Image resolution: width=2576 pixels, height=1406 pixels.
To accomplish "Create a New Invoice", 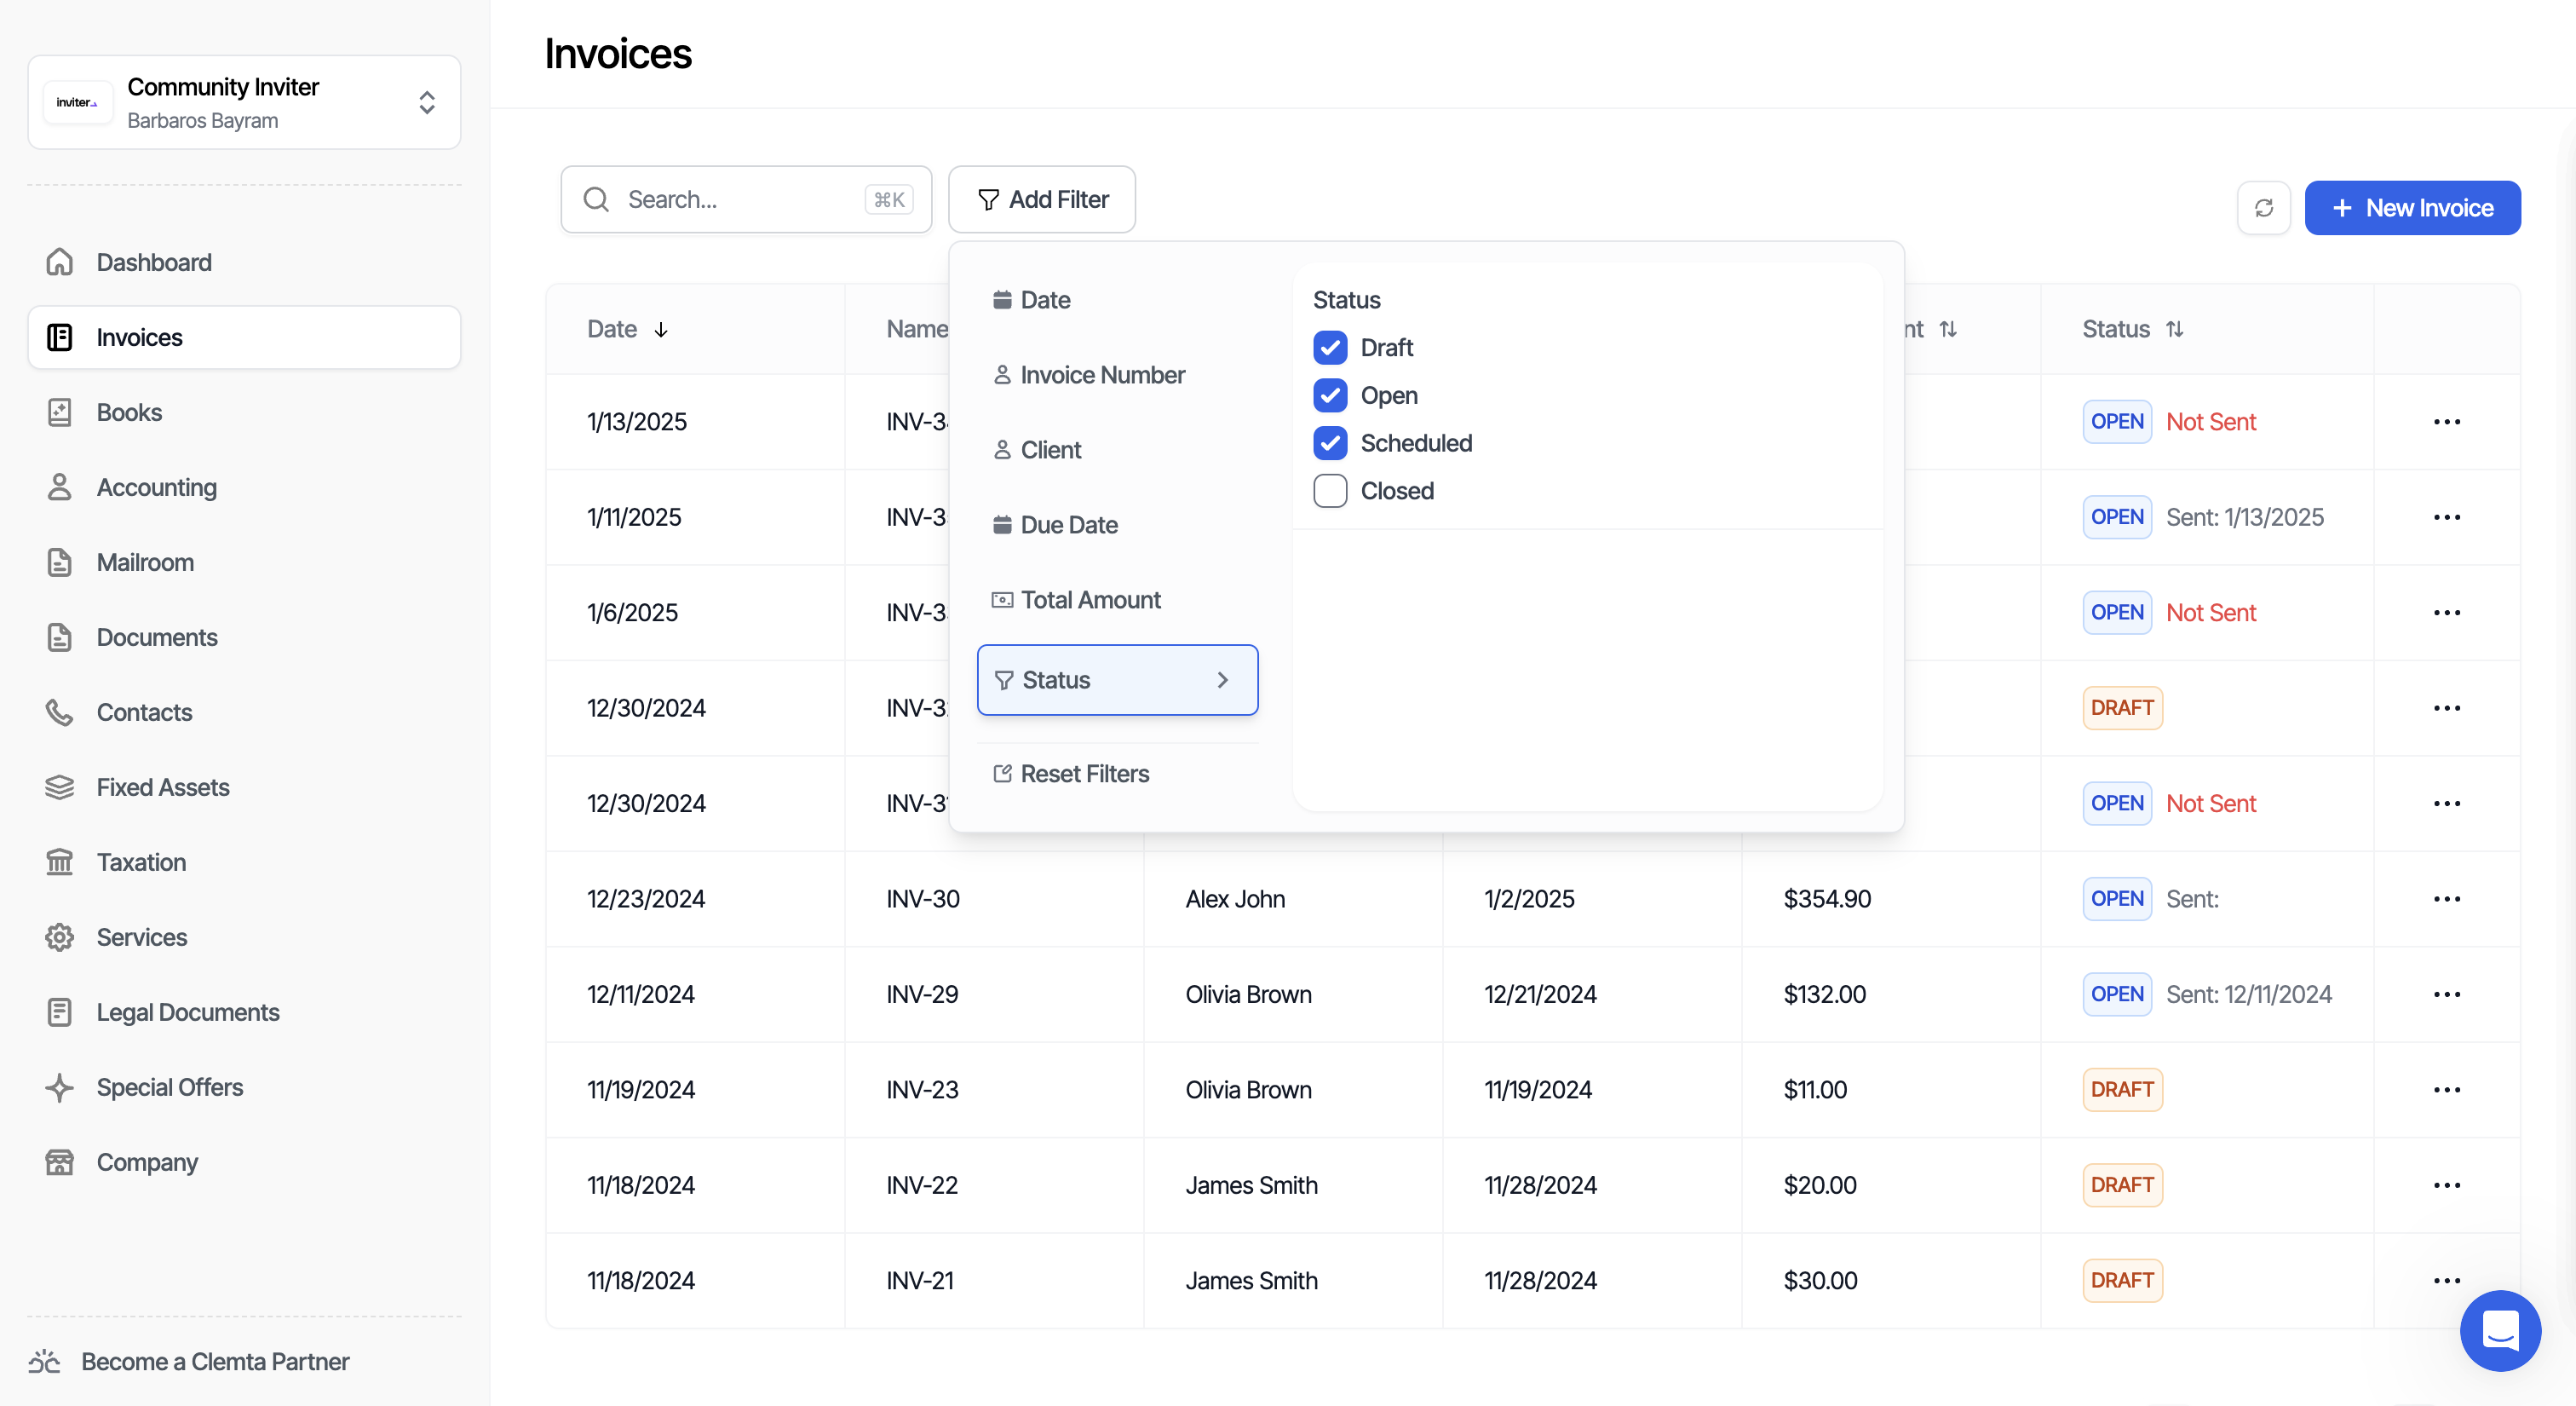I will 2412,208.
